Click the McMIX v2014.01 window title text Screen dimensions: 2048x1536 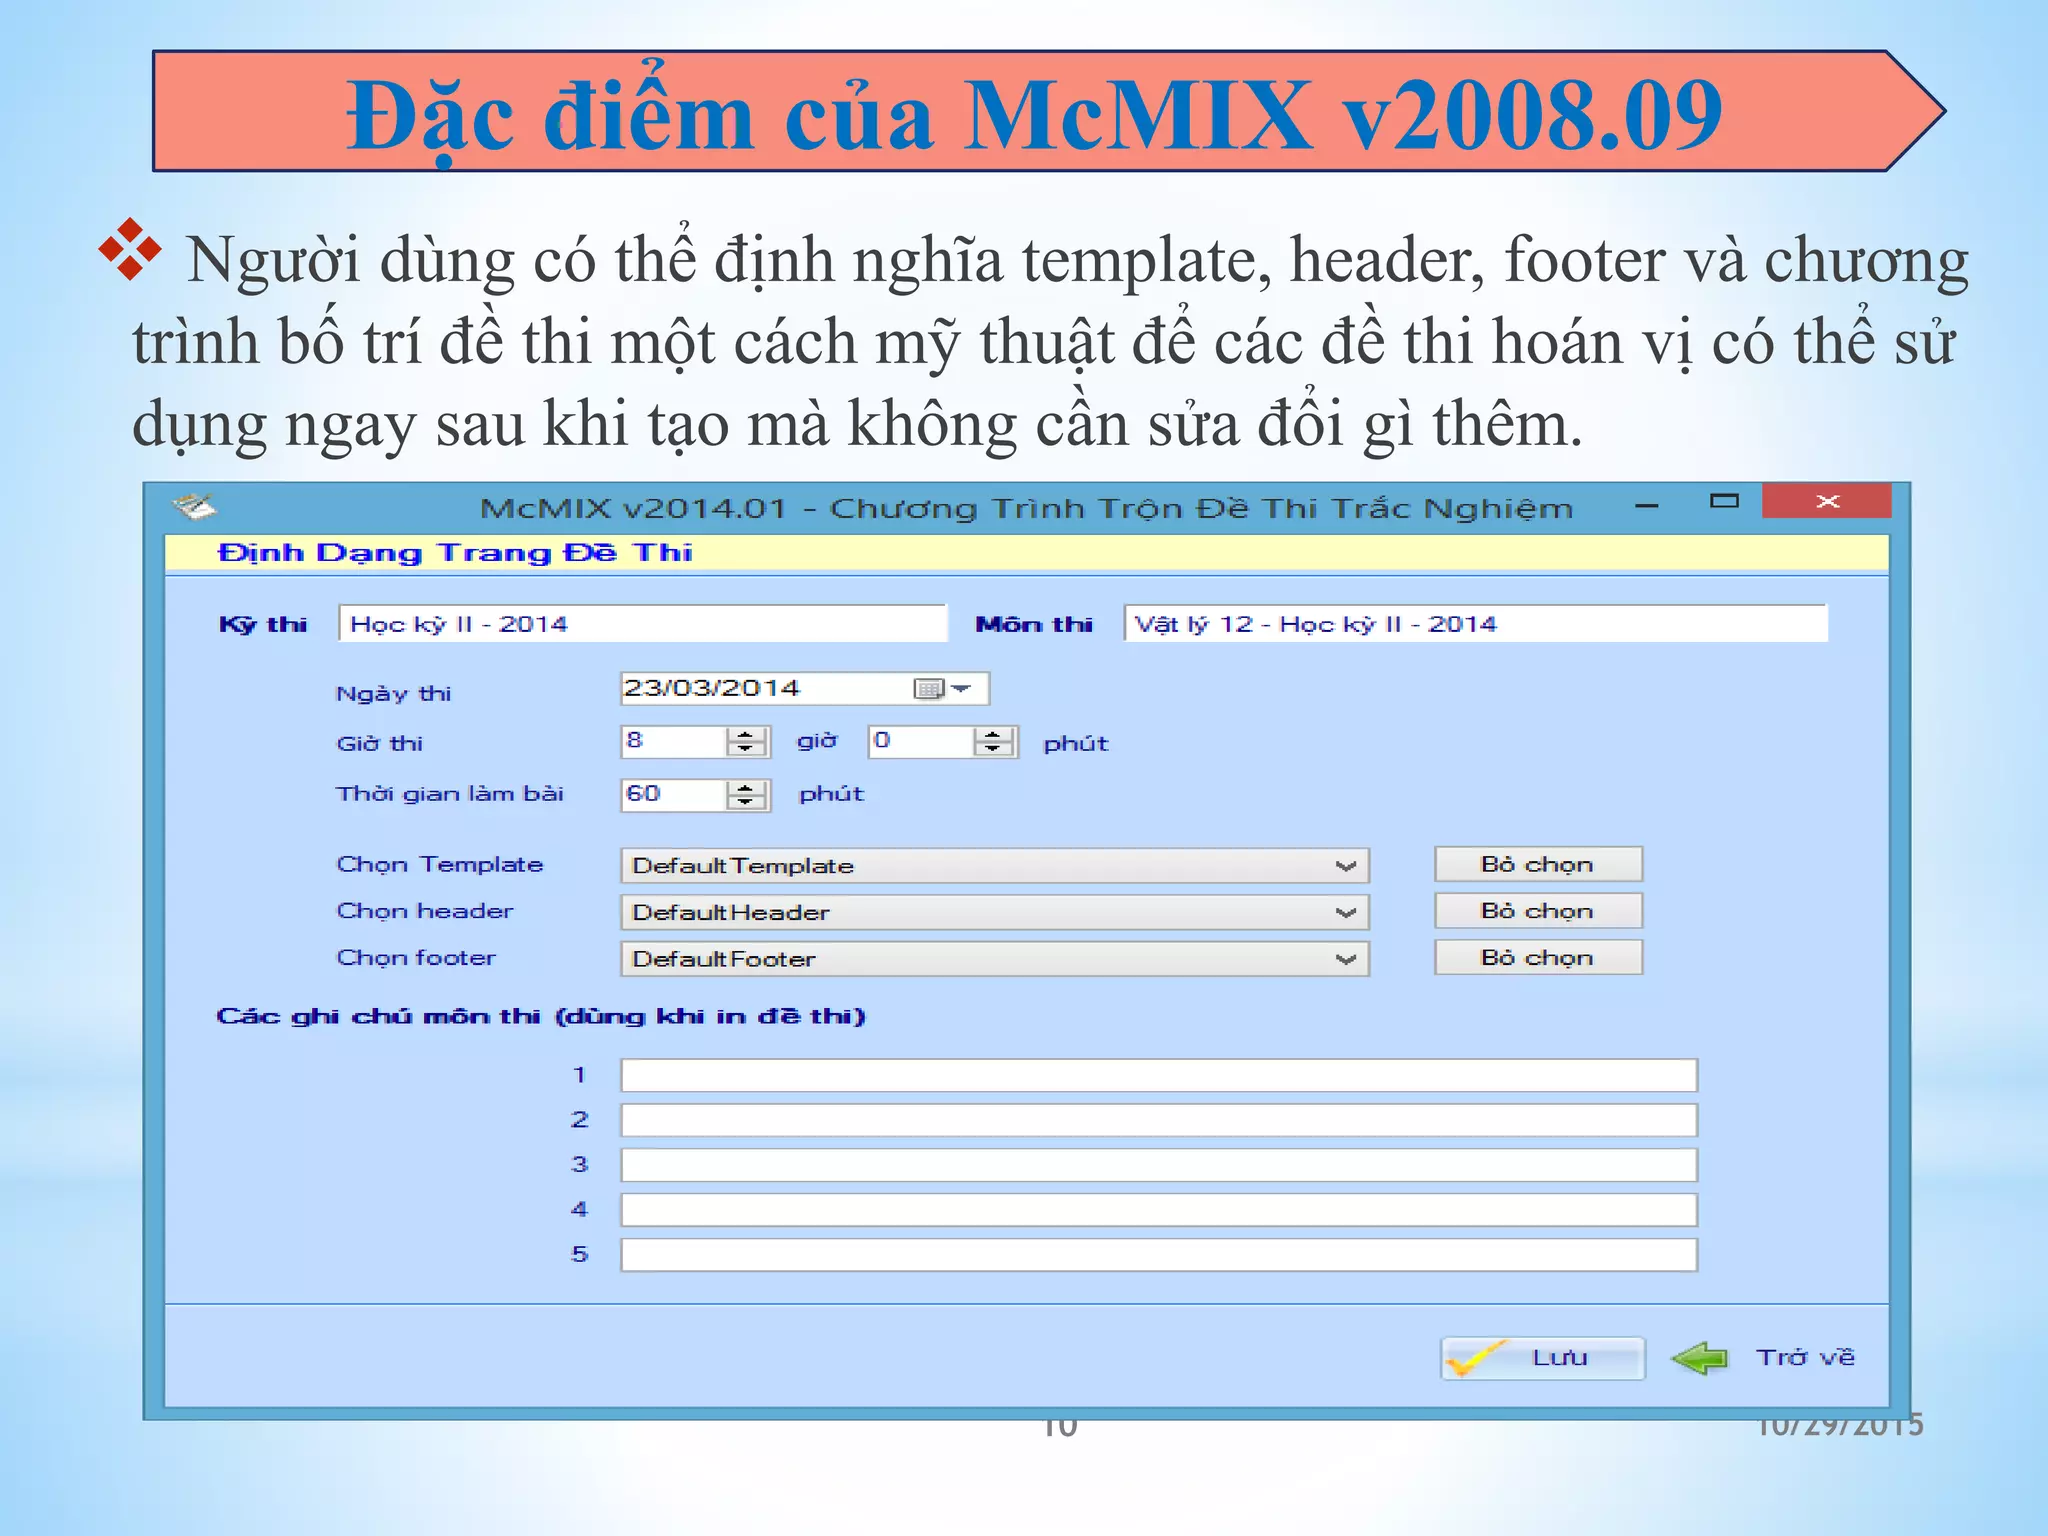point(1026,509)
